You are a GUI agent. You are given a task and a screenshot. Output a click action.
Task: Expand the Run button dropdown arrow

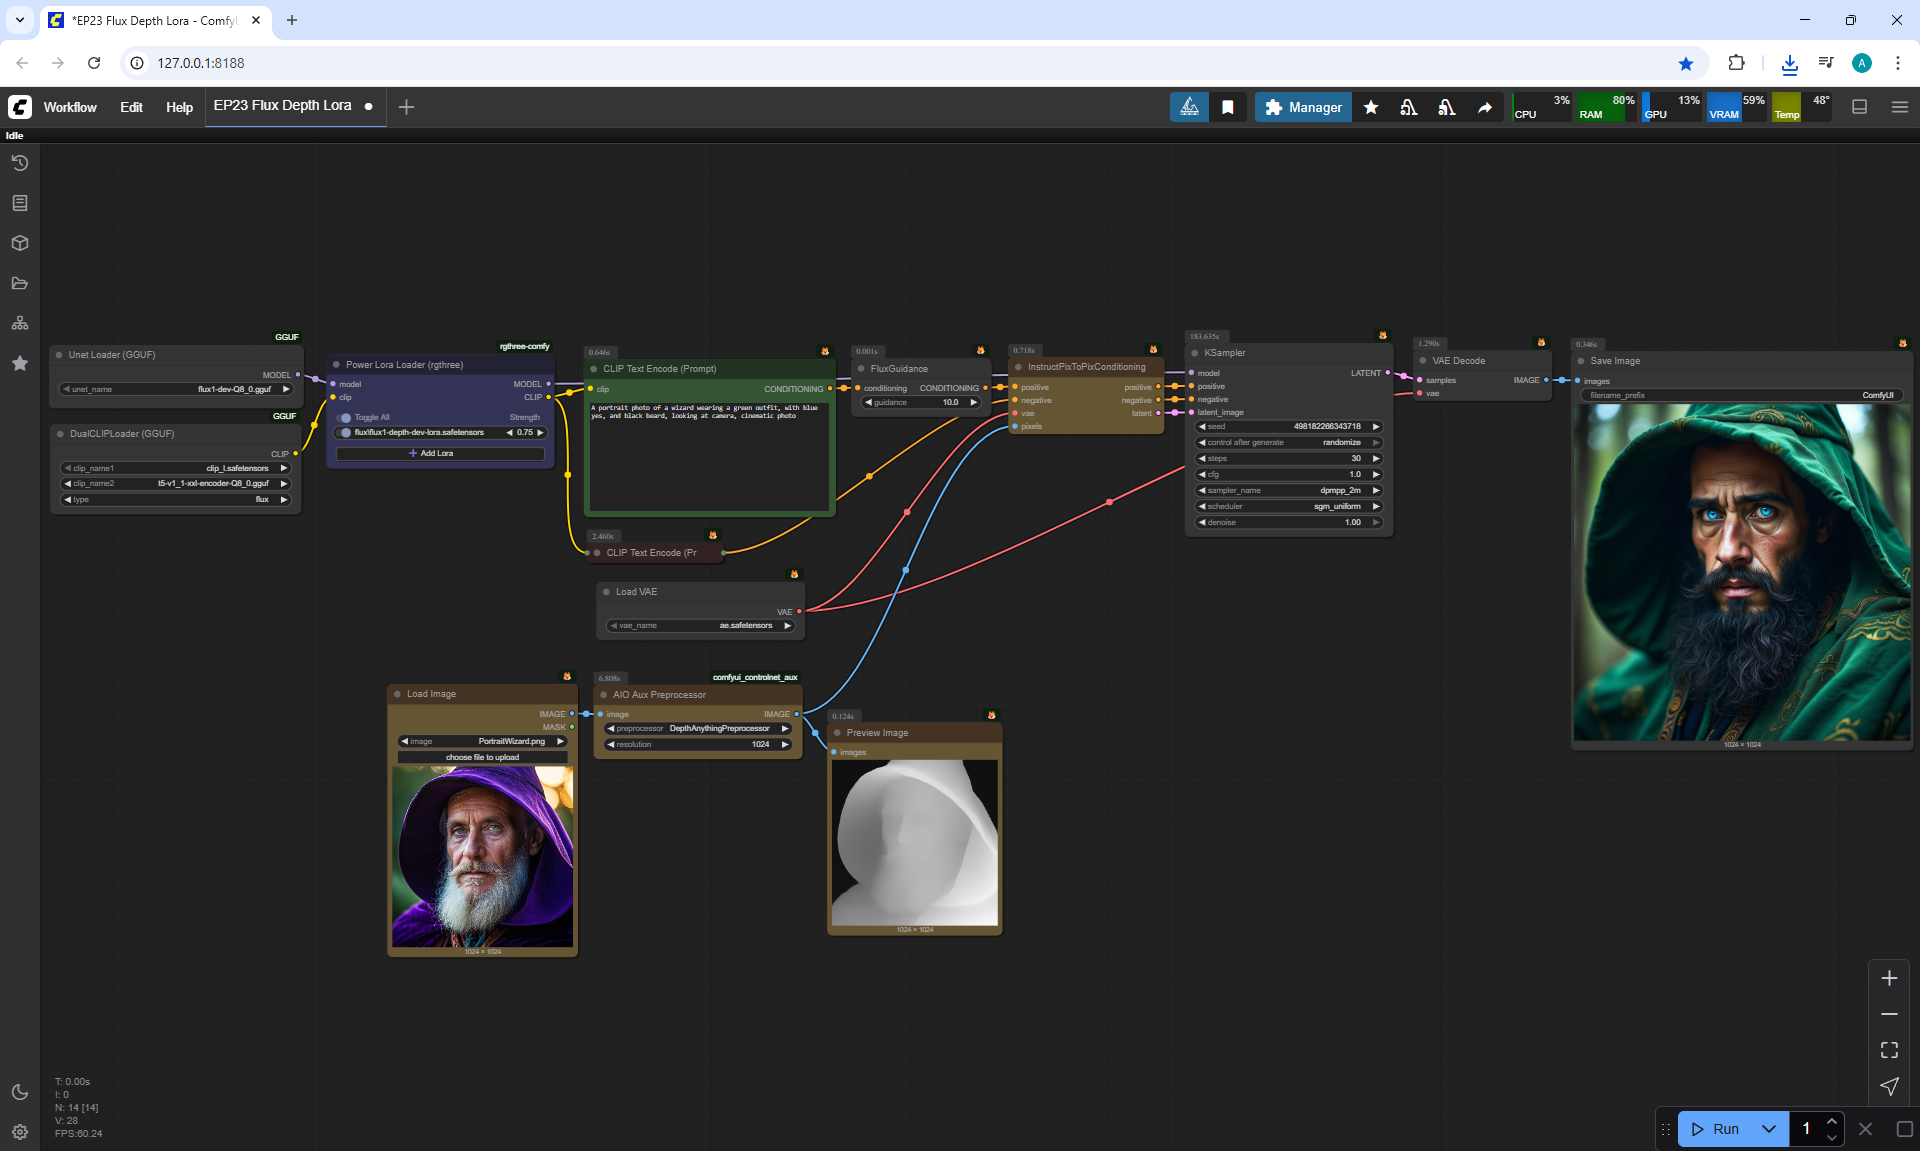click(1768, 1129)
